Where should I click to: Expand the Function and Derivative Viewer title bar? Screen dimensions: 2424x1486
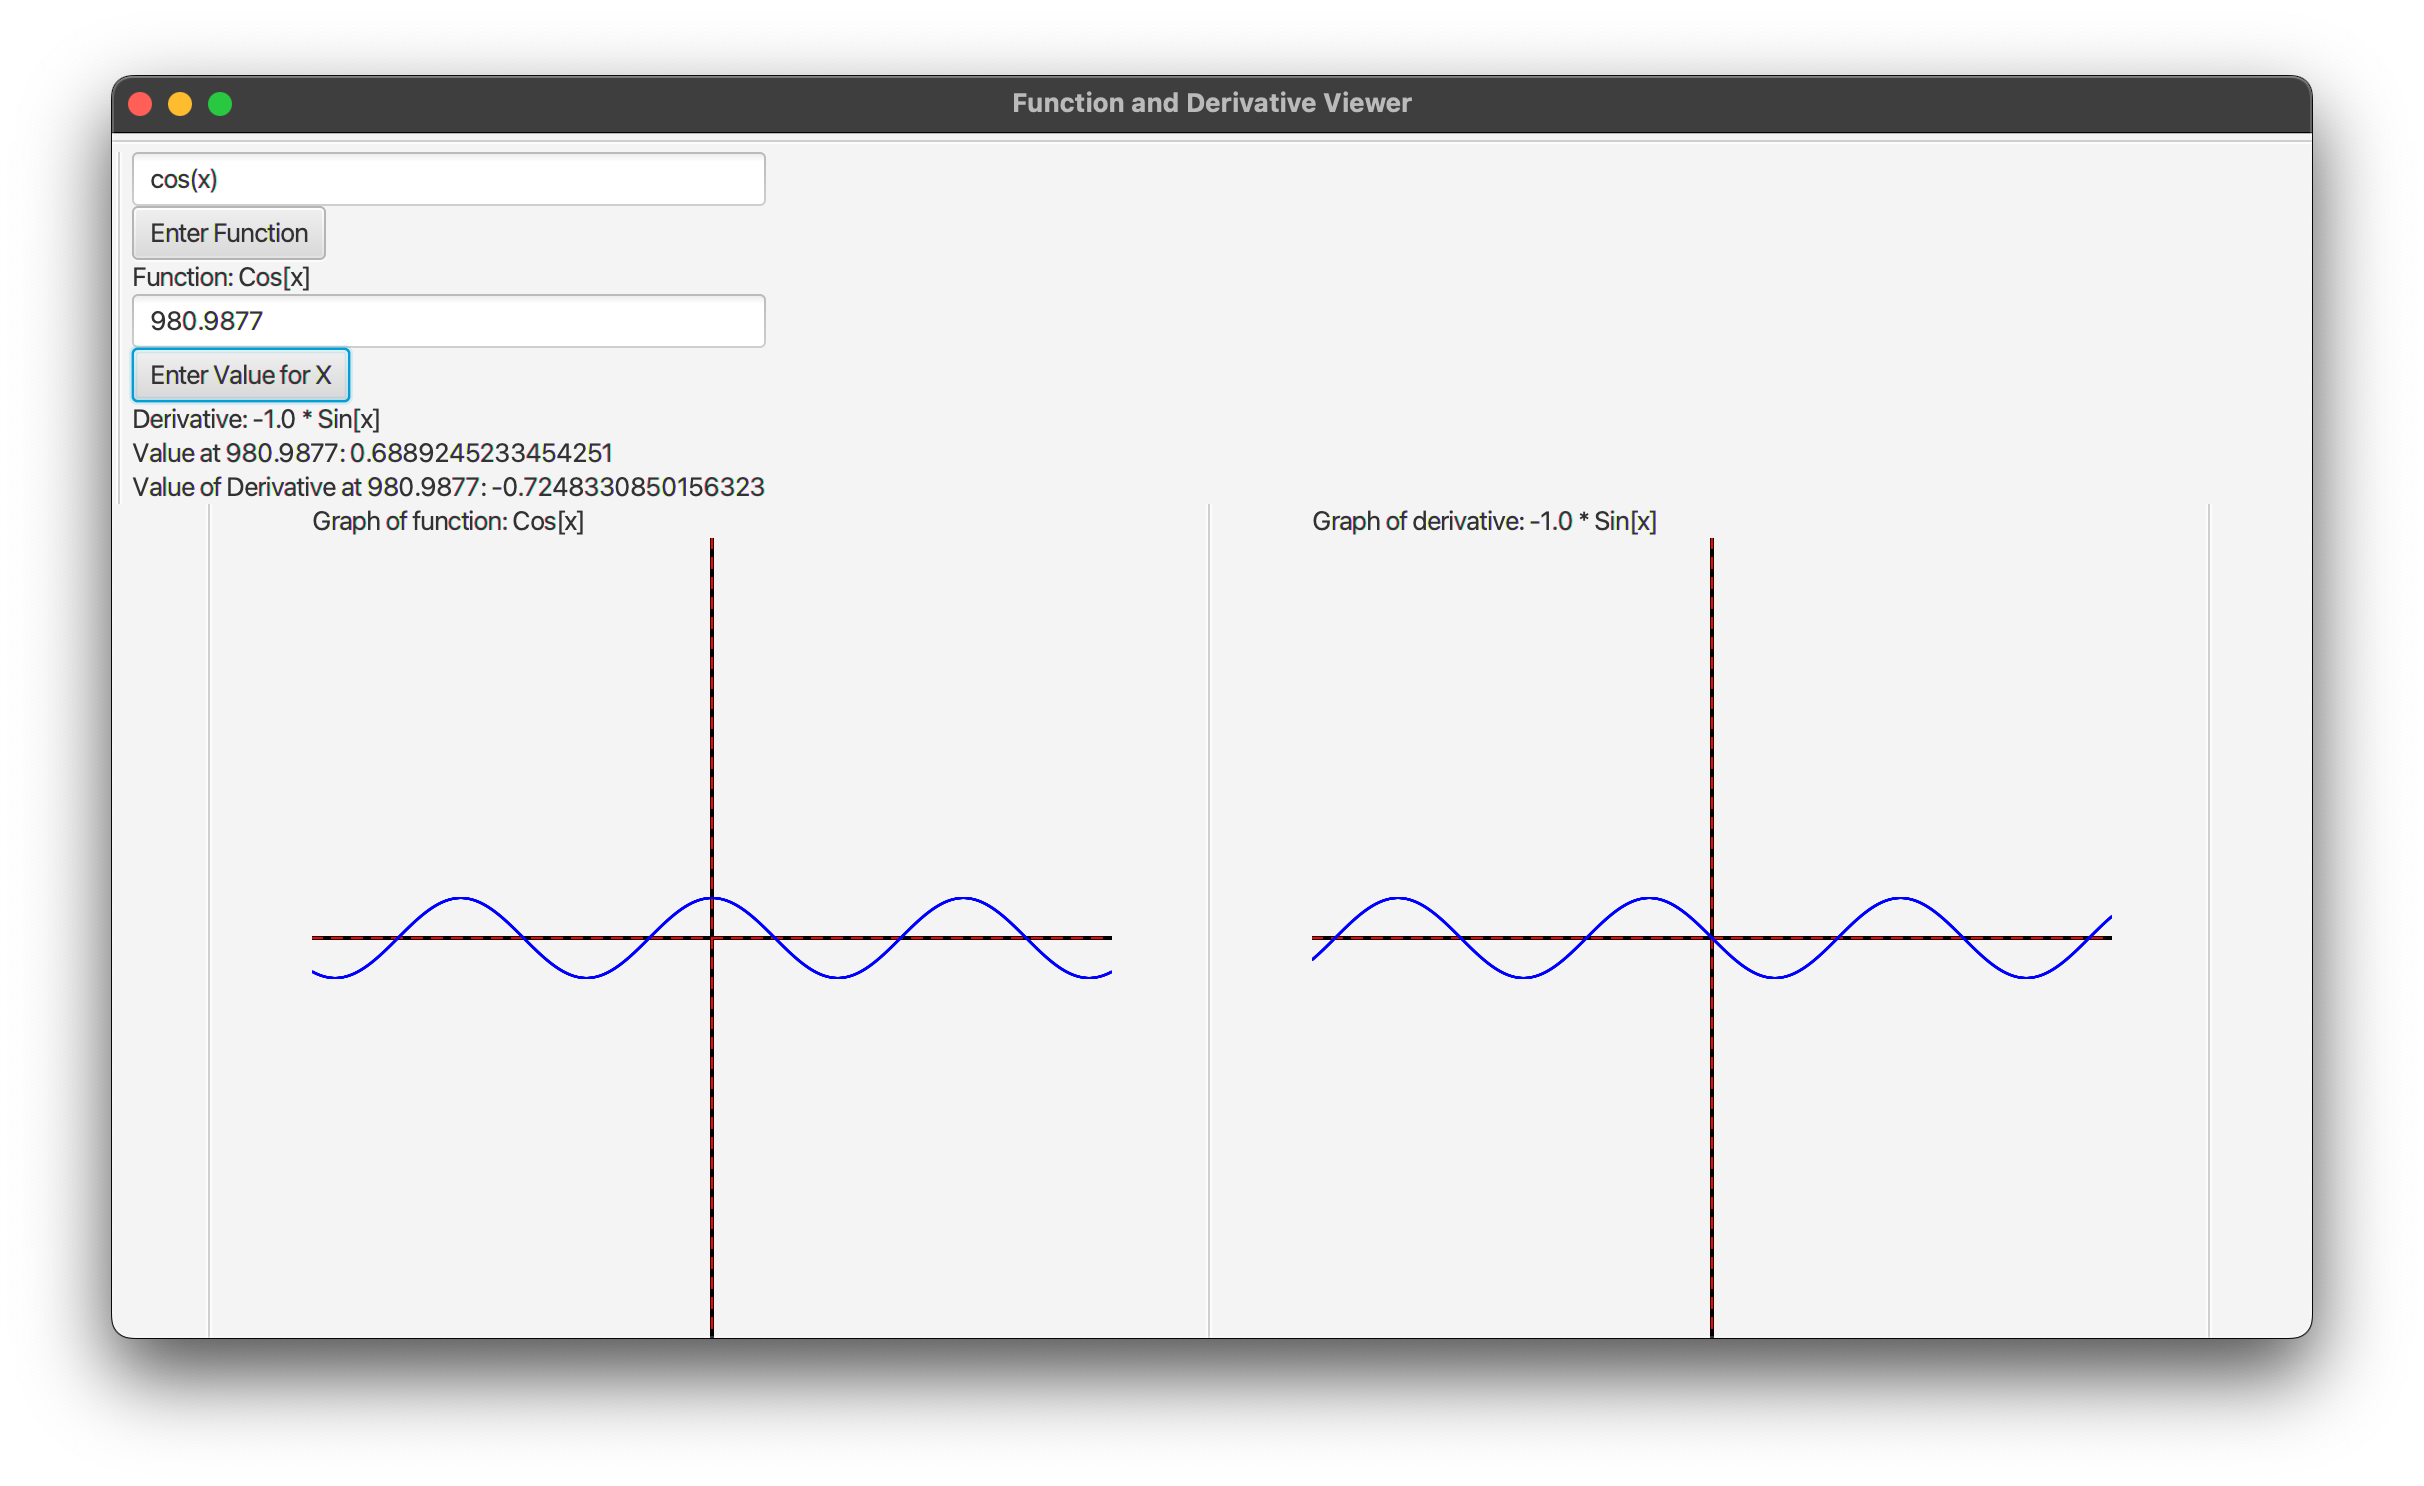click(x=1212, y=103)
